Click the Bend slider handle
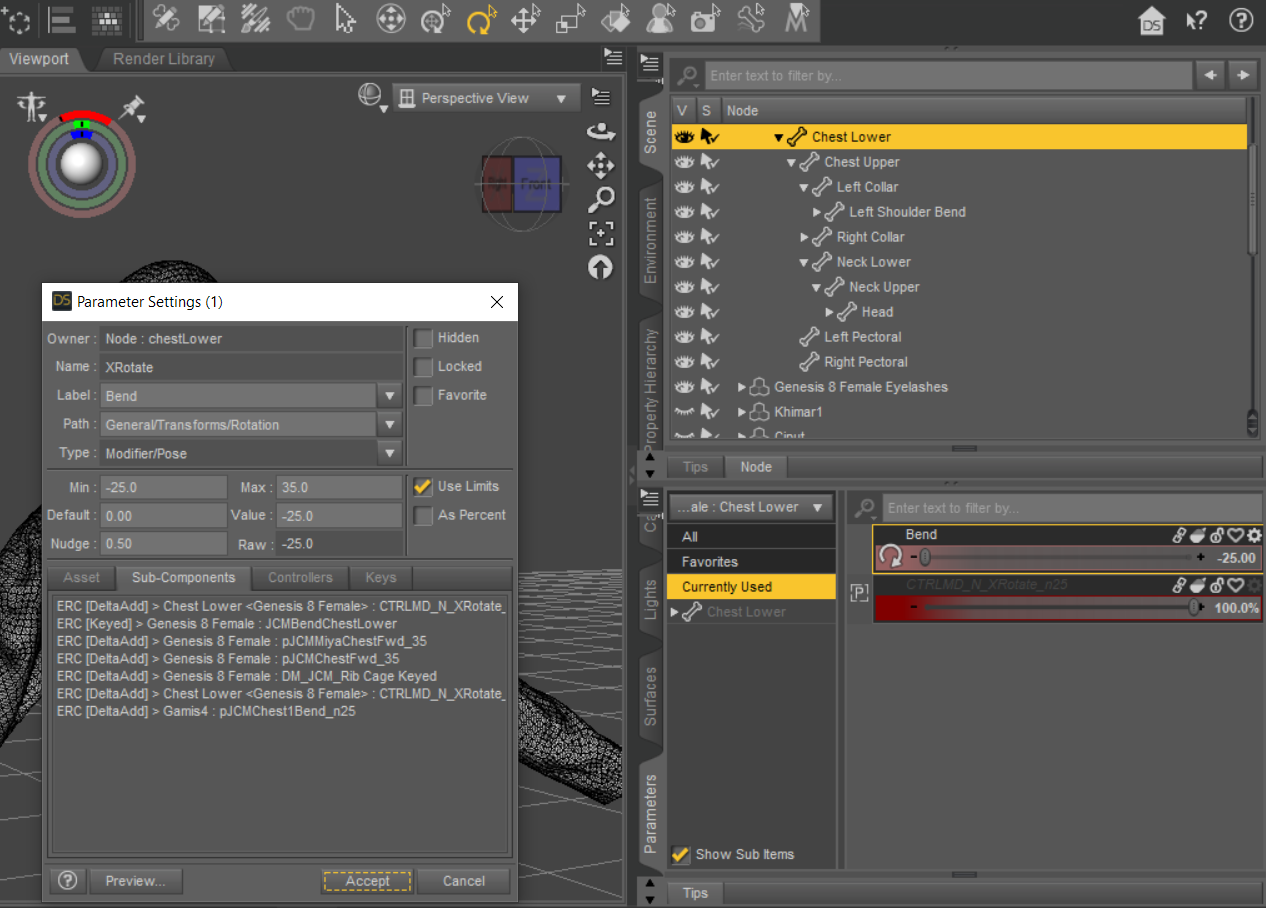This screenshot has width=1266, height=908. (925, 557)
